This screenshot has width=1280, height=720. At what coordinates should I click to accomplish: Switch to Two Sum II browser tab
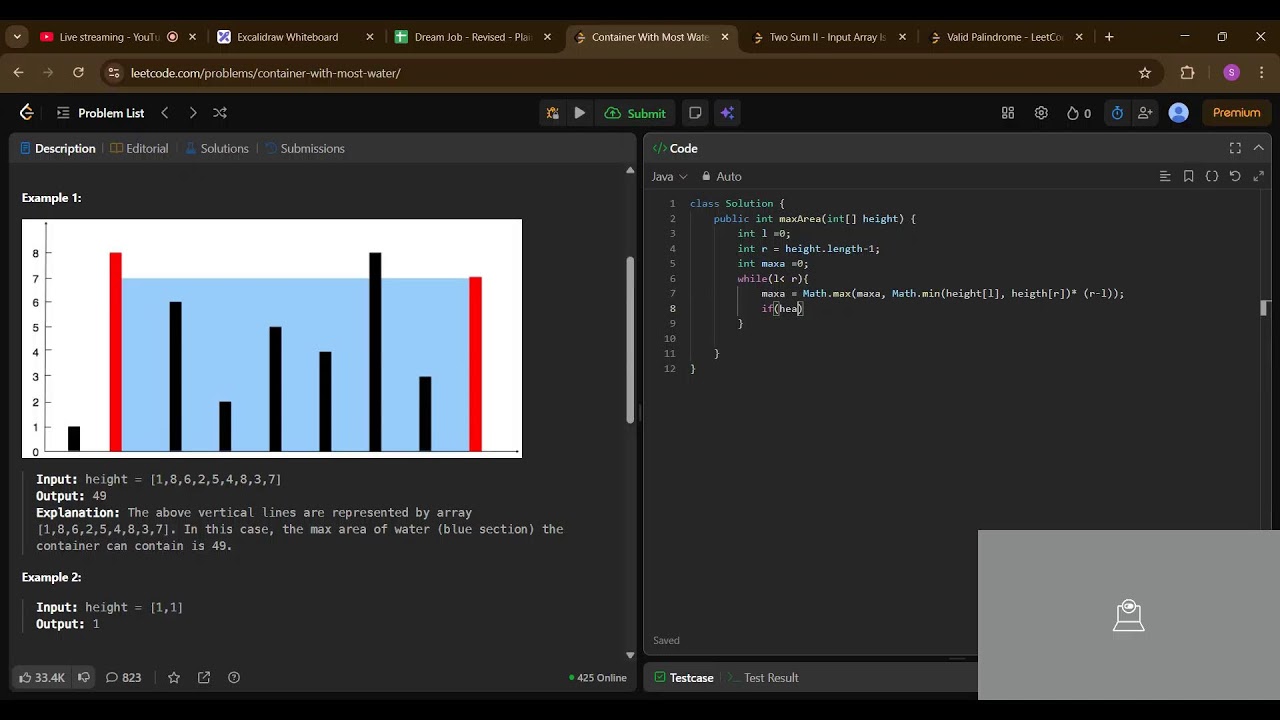click(827, 37)
